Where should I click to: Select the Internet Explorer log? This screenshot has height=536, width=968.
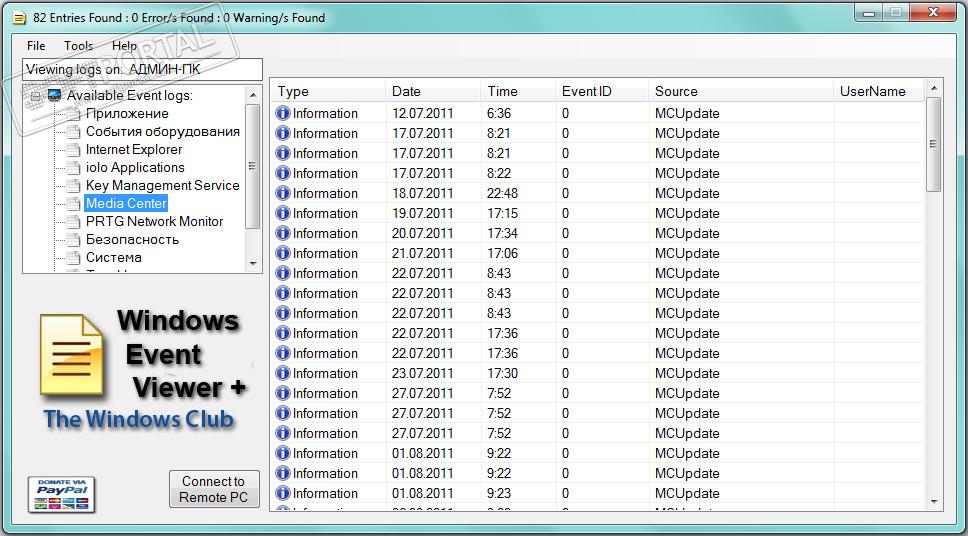[134, 149]
